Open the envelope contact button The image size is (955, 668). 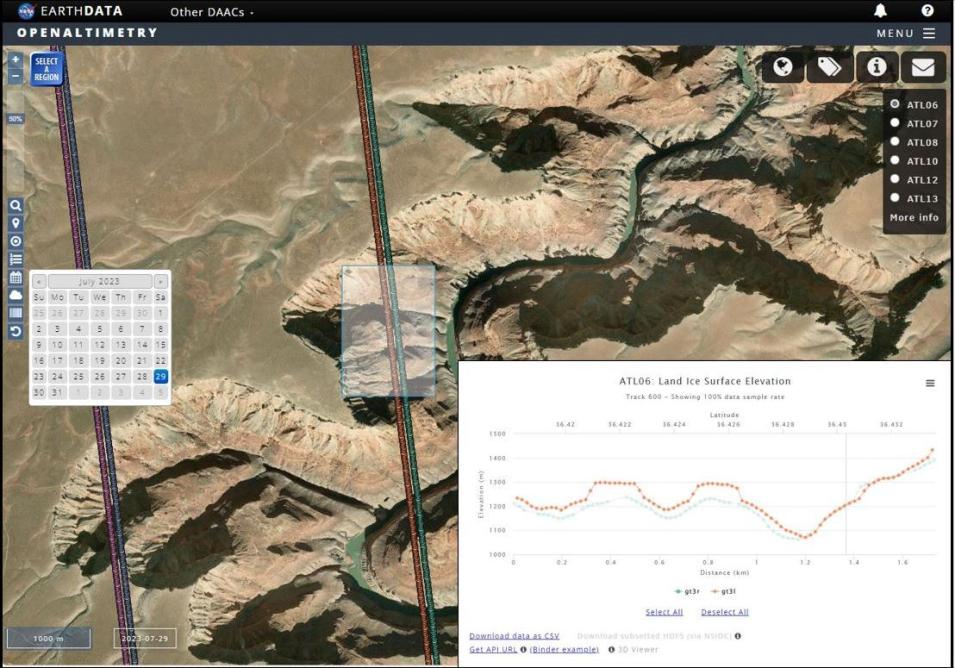923,66
